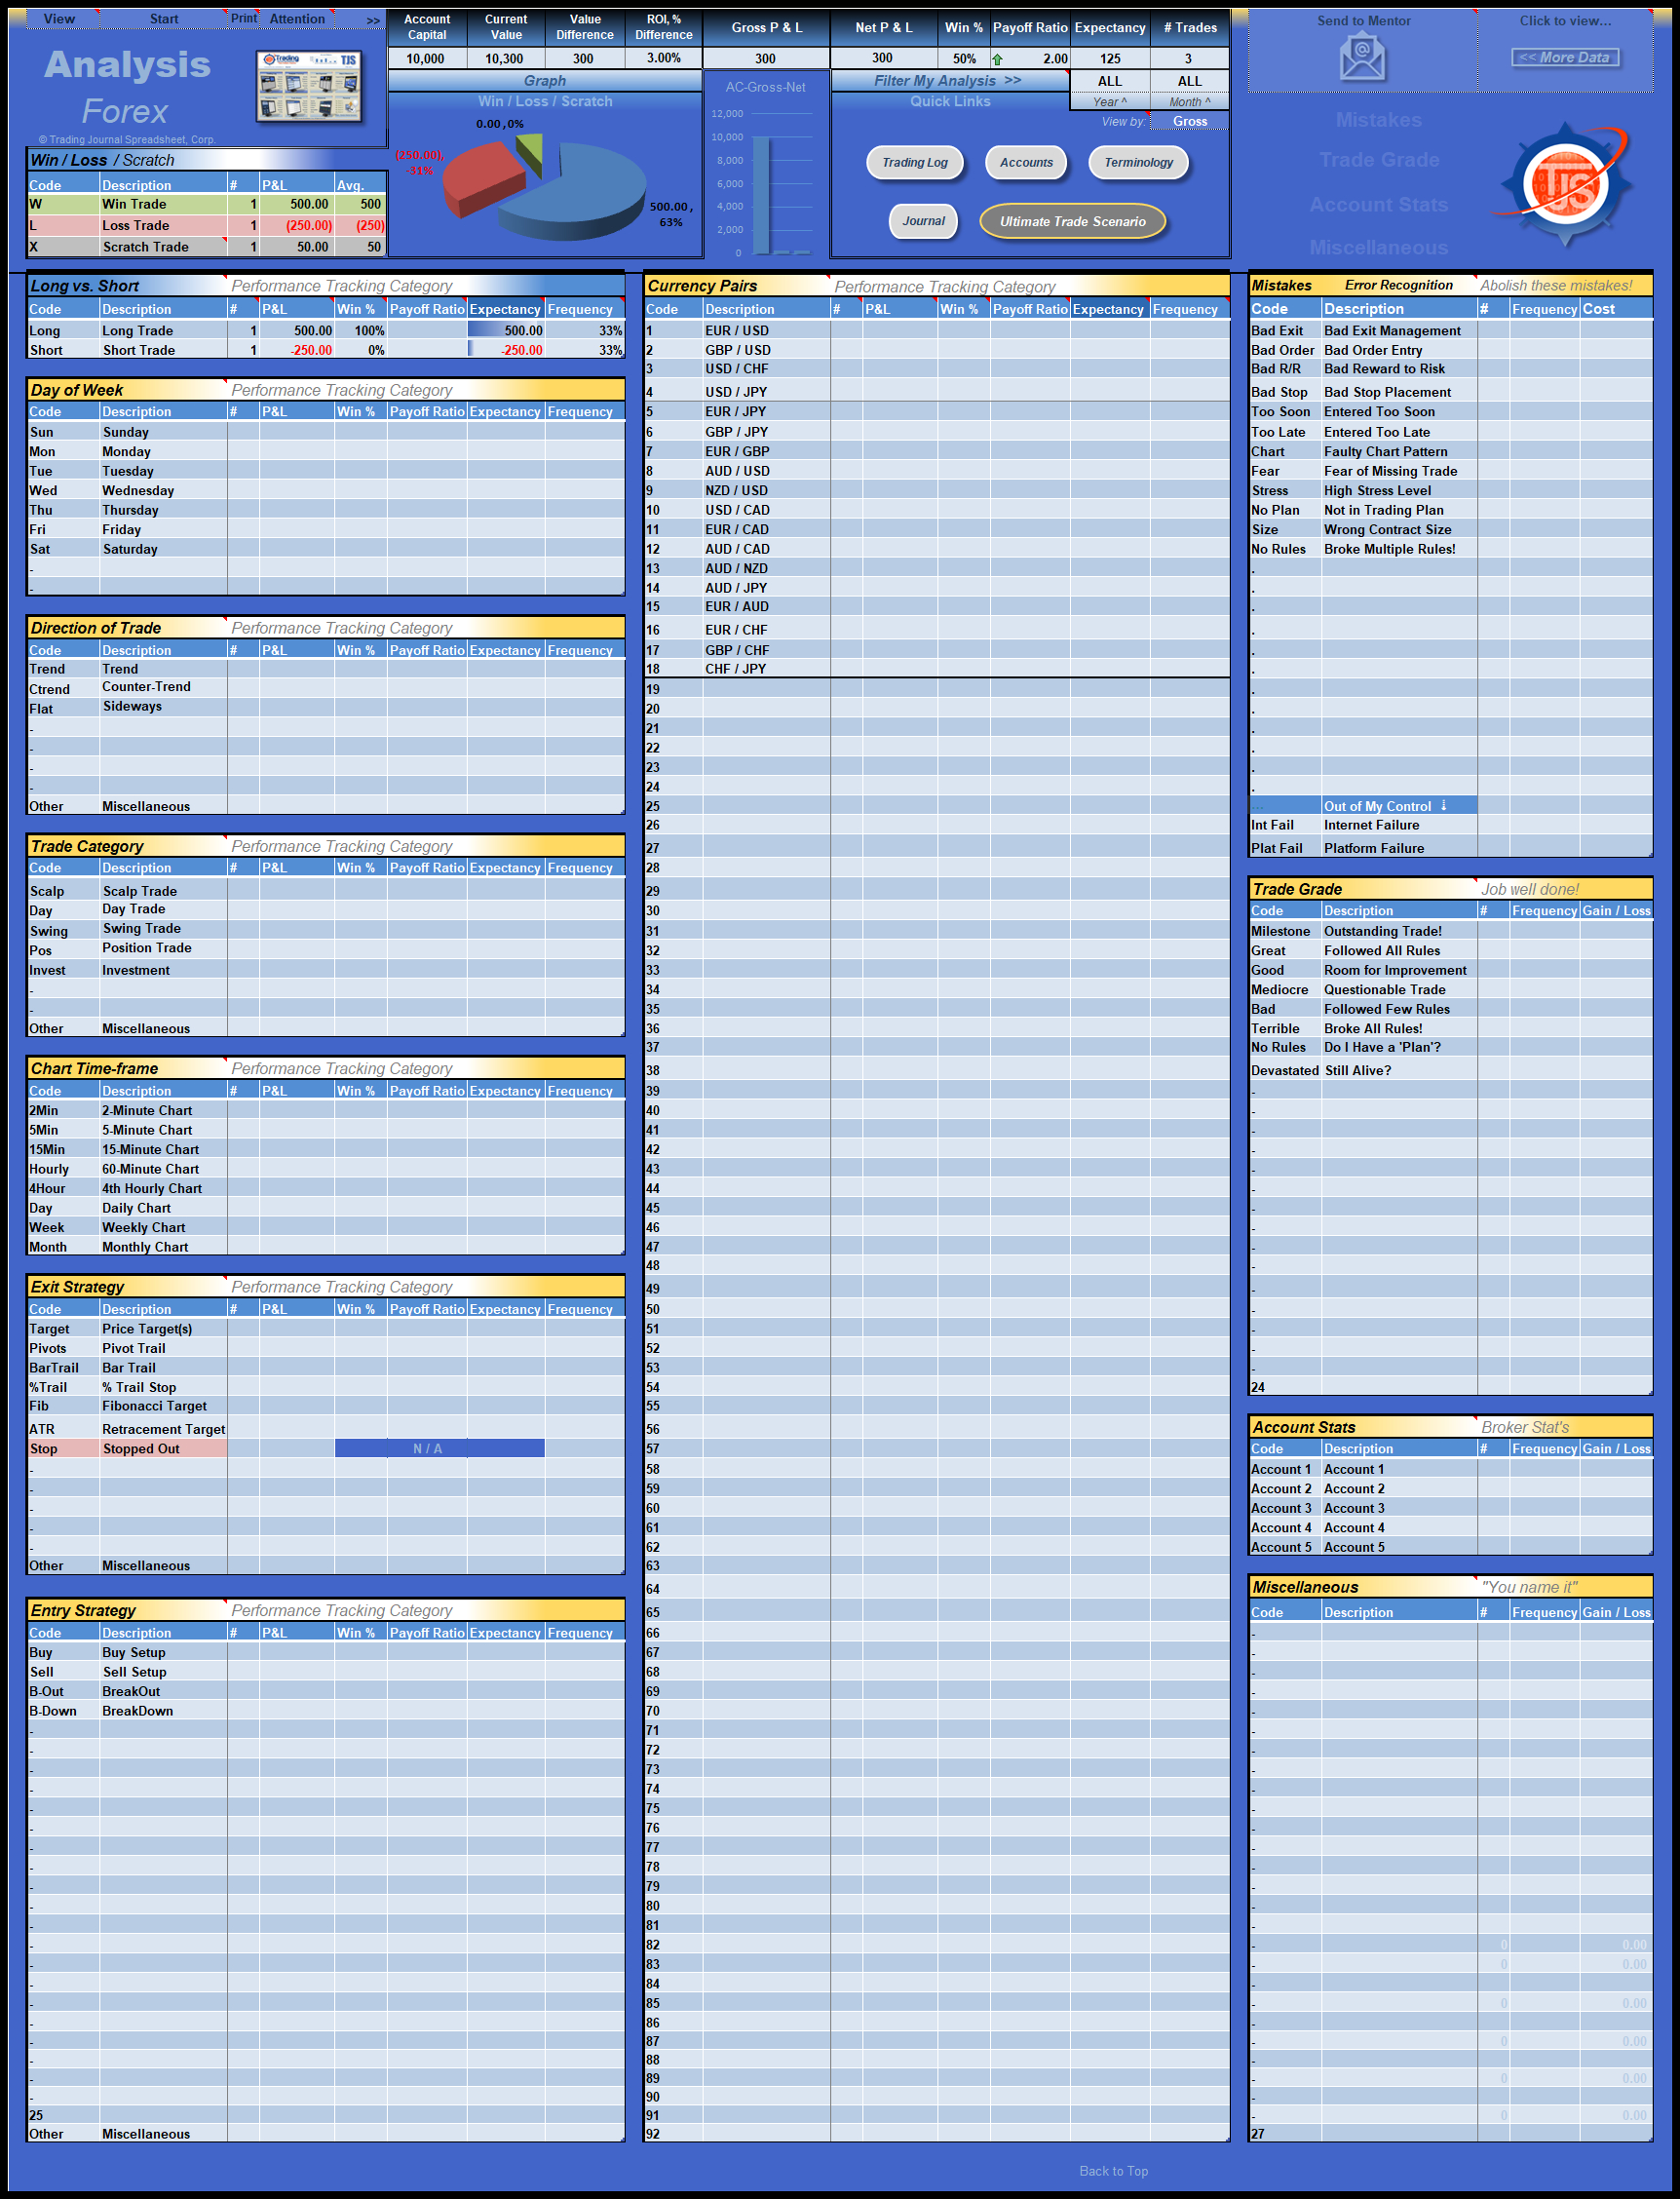1680x2199 pixels.
Task: Select the Platform Failure row
Action: point(1450,848)
